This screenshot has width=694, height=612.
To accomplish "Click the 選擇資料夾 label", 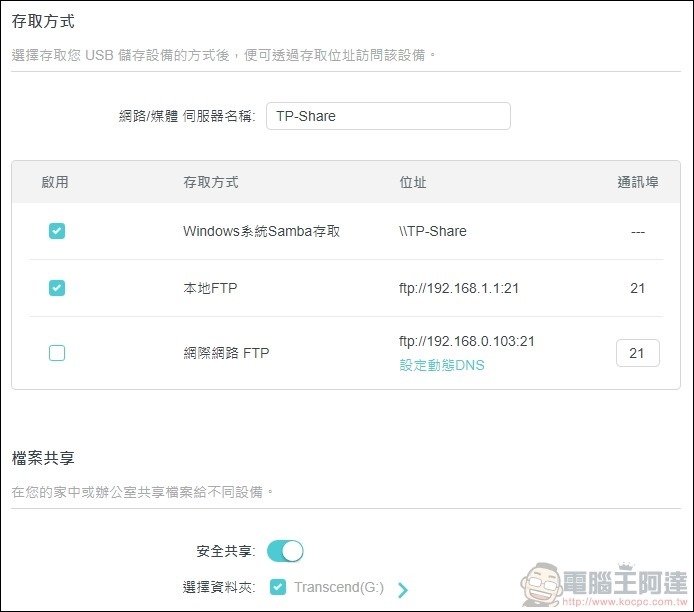I will pos(219,587).
